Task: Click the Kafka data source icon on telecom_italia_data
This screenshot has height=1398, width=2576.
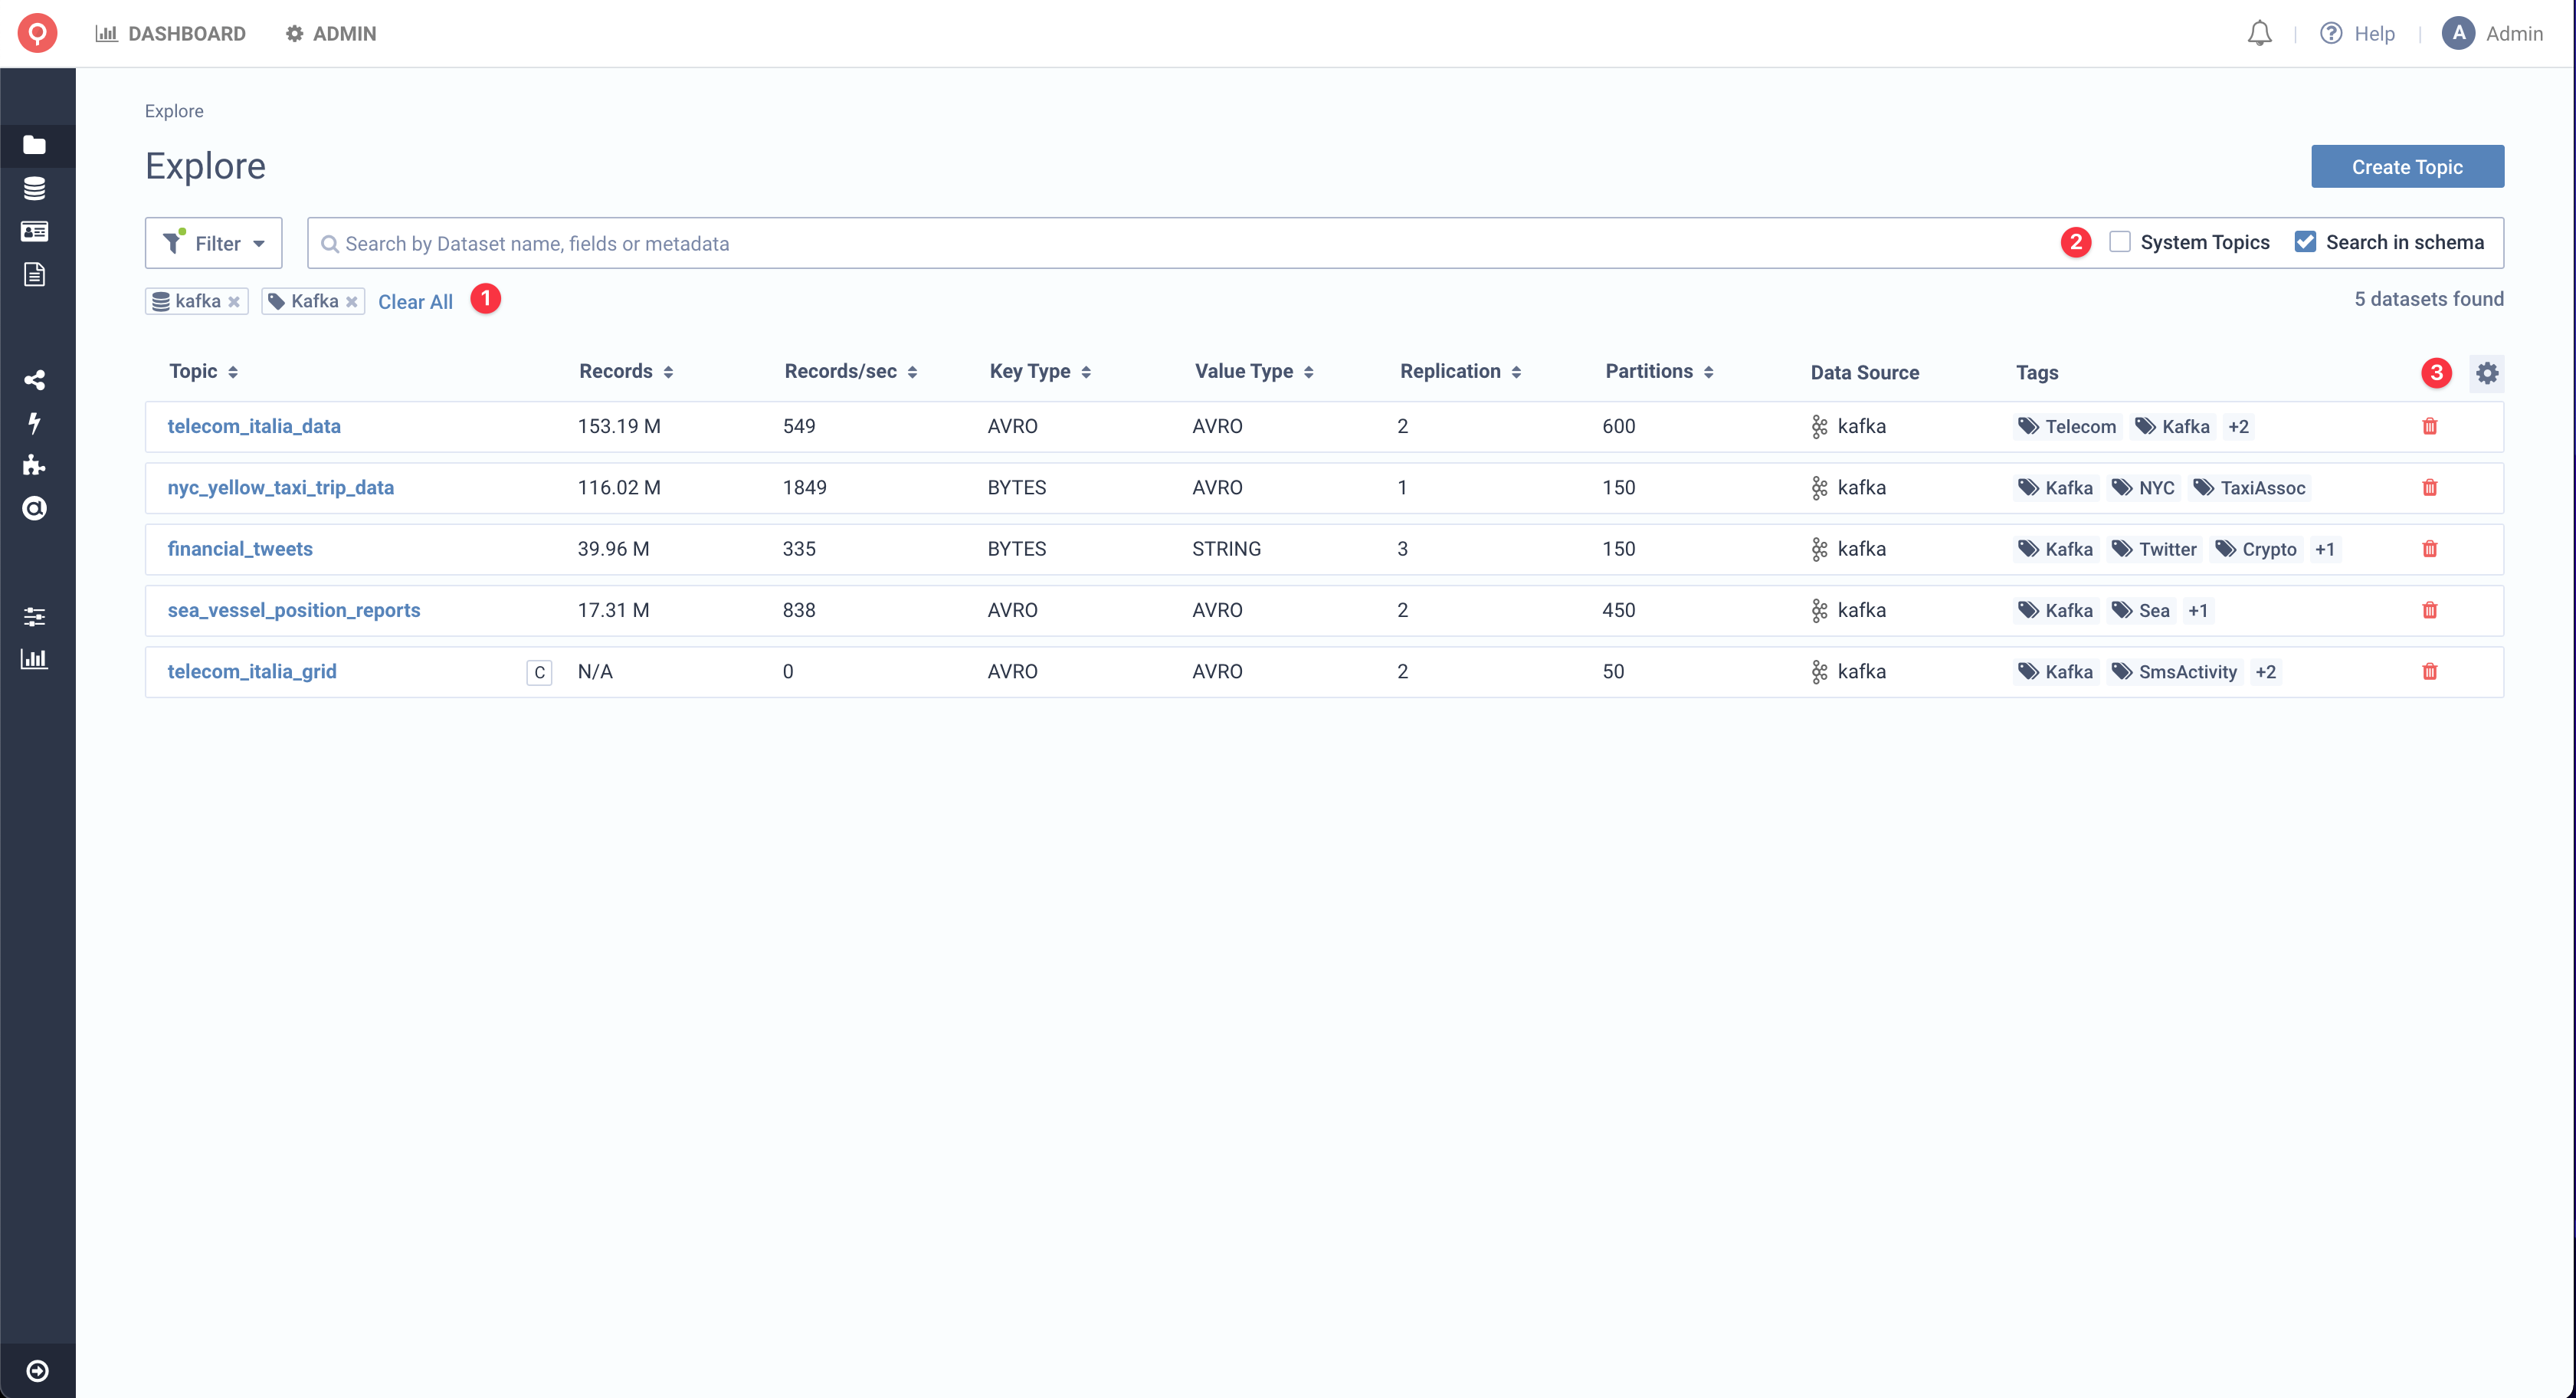Action: click(x=1819, y=425)
